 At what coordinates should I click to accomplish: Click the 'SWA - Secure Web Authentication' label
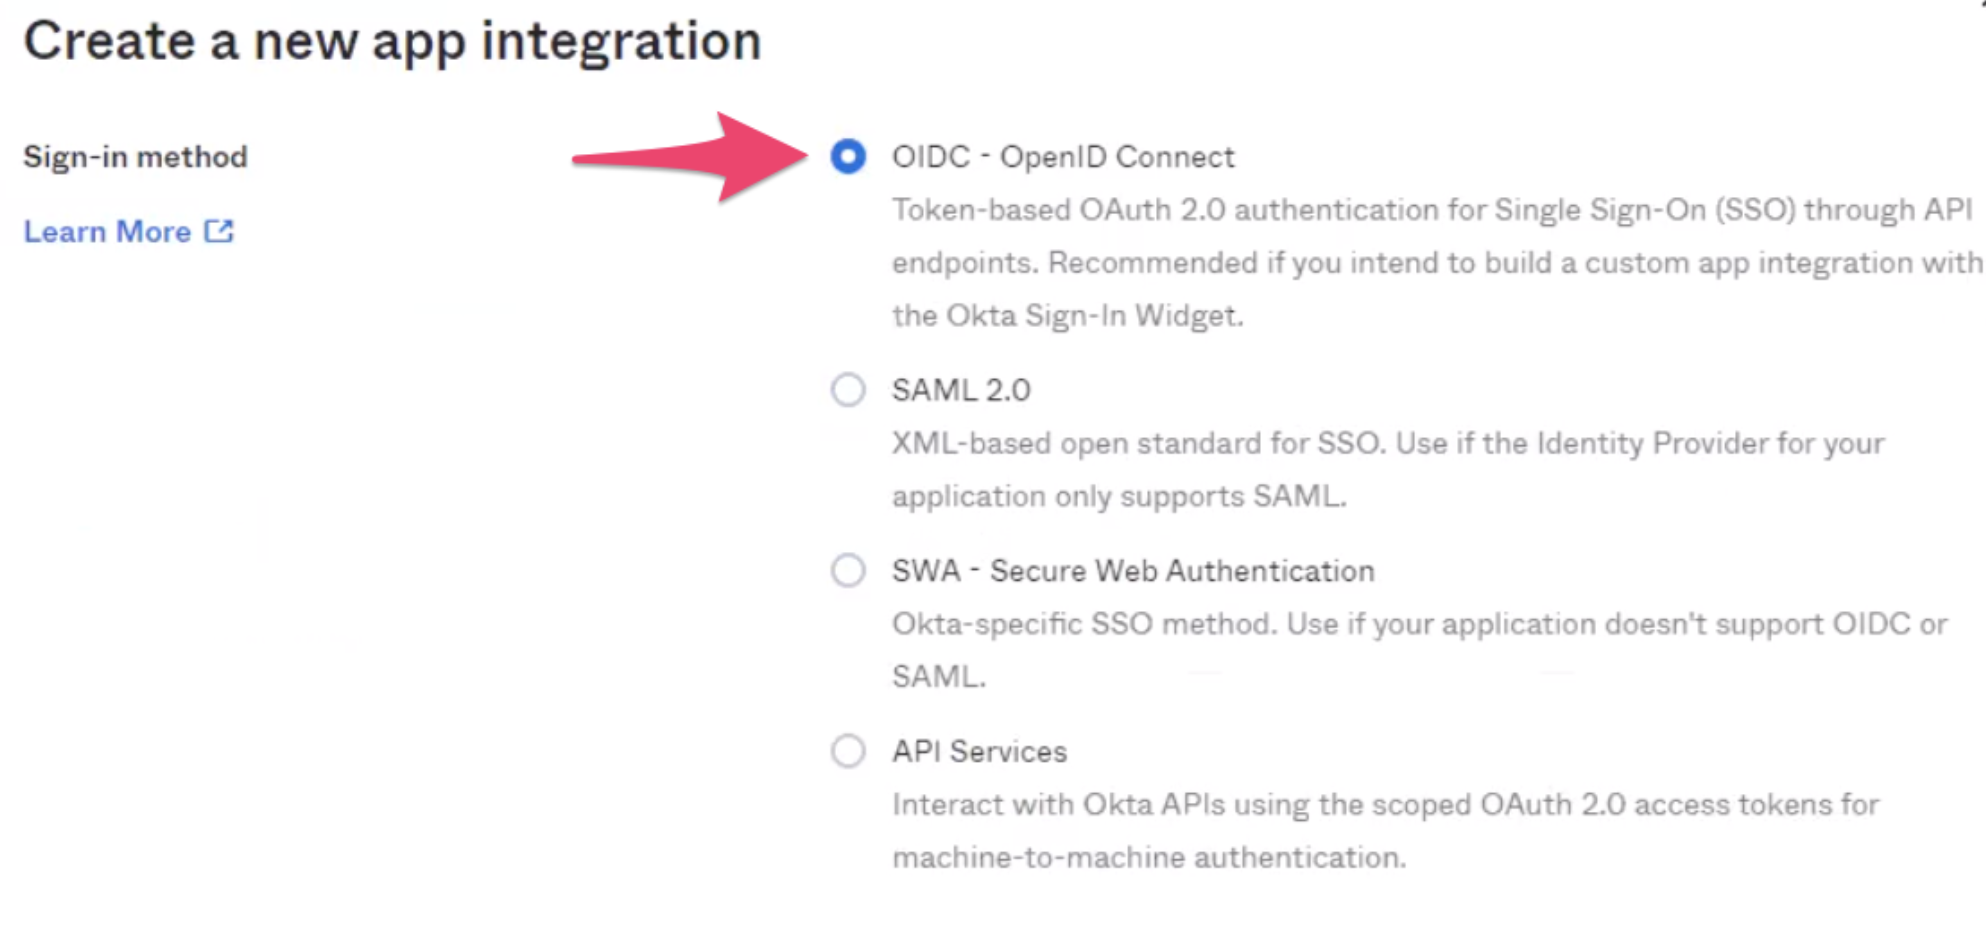(x=1133, y=571)
